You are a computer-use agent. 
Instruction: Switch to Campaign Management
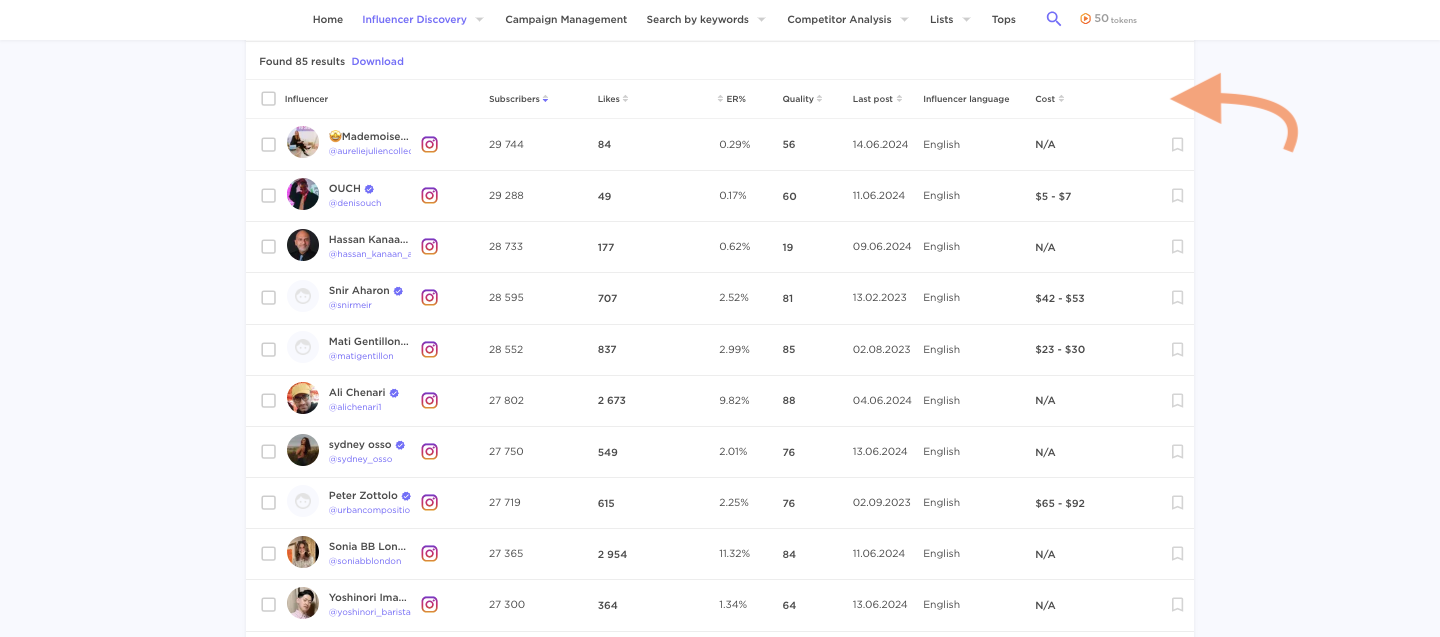(566, 19)
